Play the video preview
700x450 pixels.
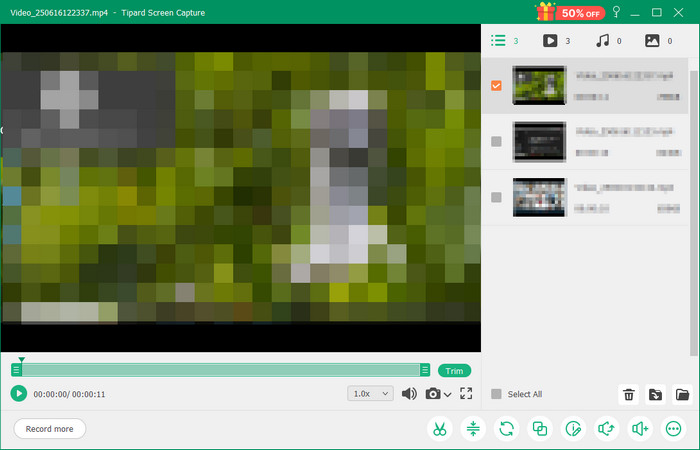pyautogui.click(x=19, y=393)
